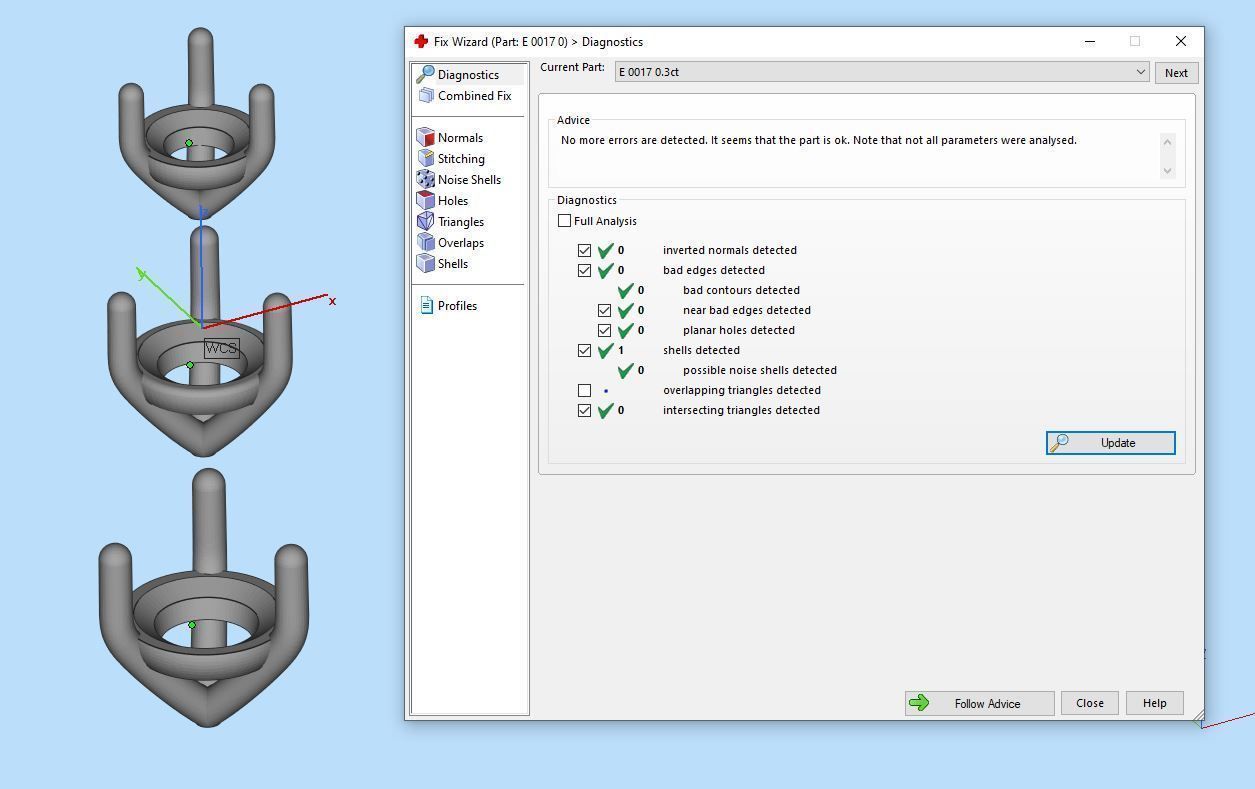Open the Current Part dropdown
Screen dimensions: 1255x789
882,72
